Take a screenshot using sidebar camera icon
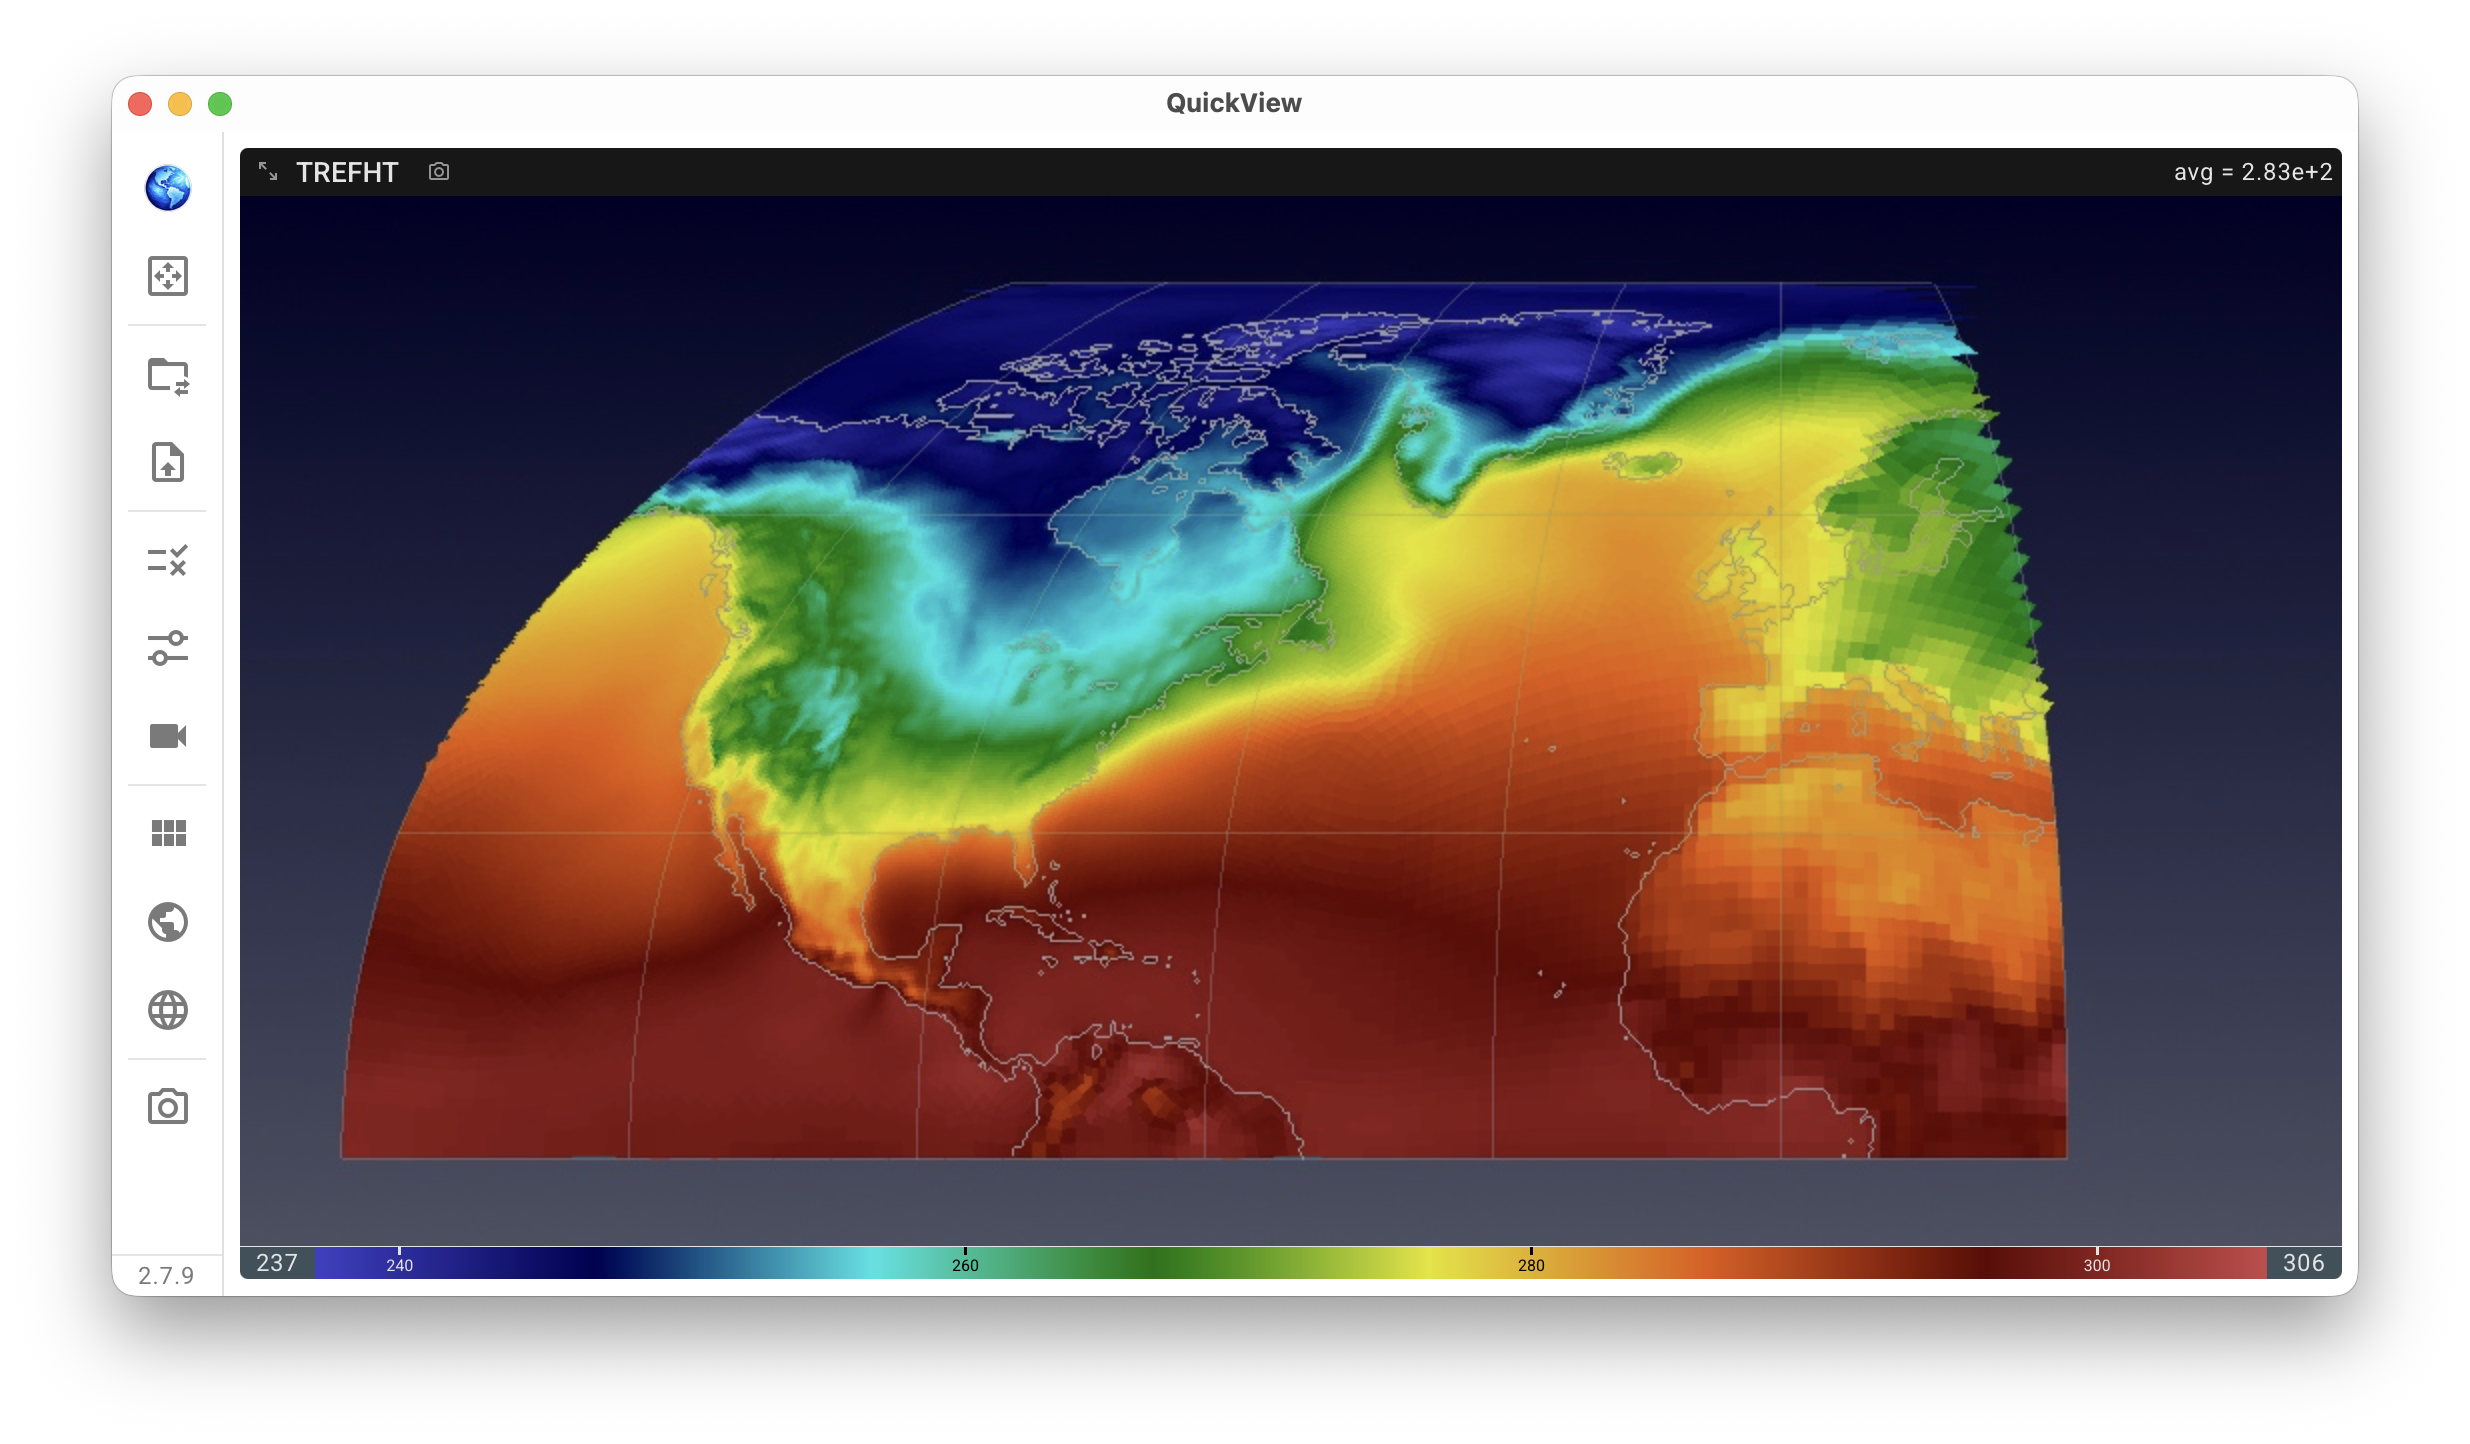Screen dimensions: 2470x1444 coord(168,1107)
